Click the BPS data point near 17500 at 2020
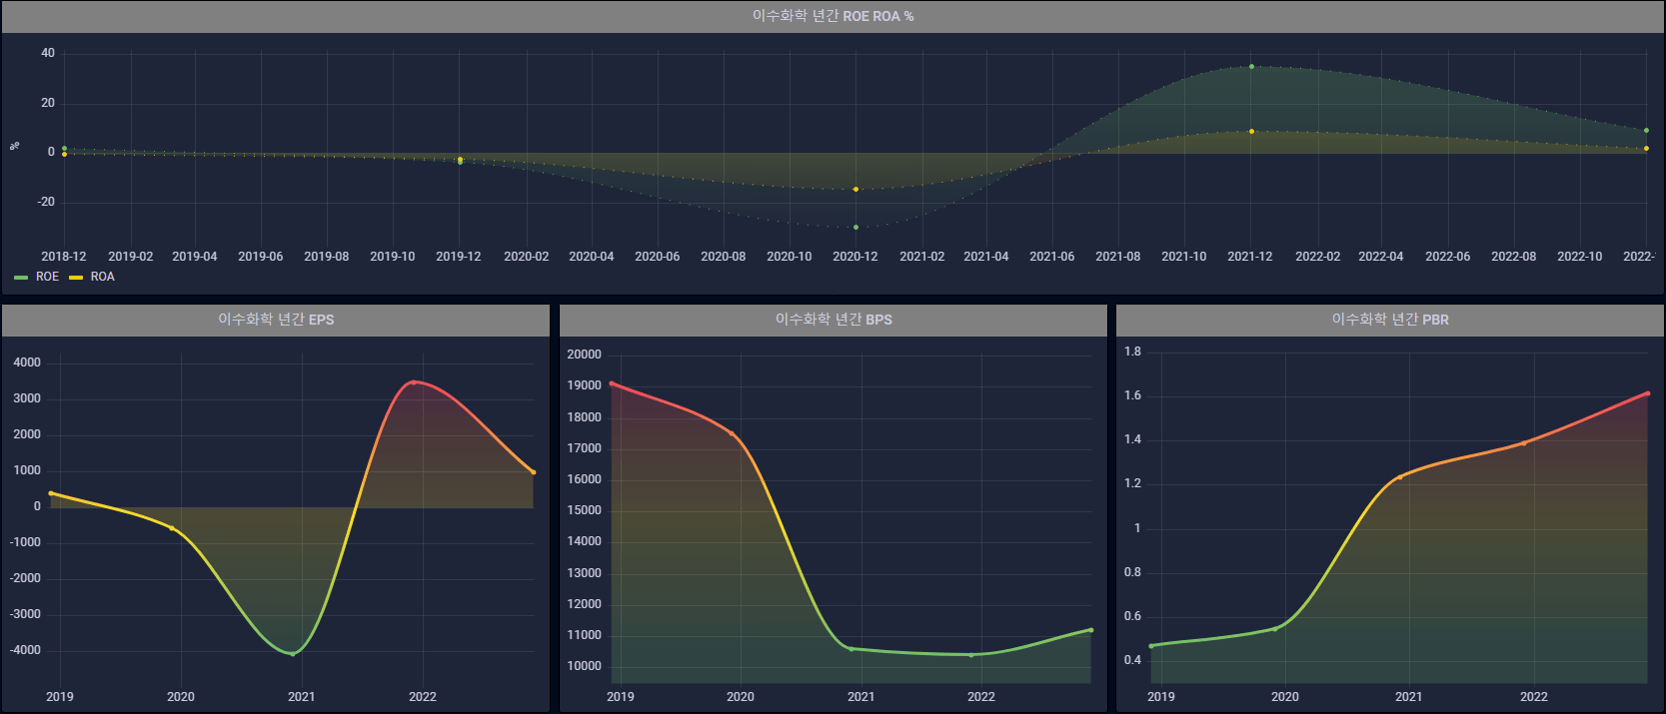The image size is (1666, 714). (731, 433)
